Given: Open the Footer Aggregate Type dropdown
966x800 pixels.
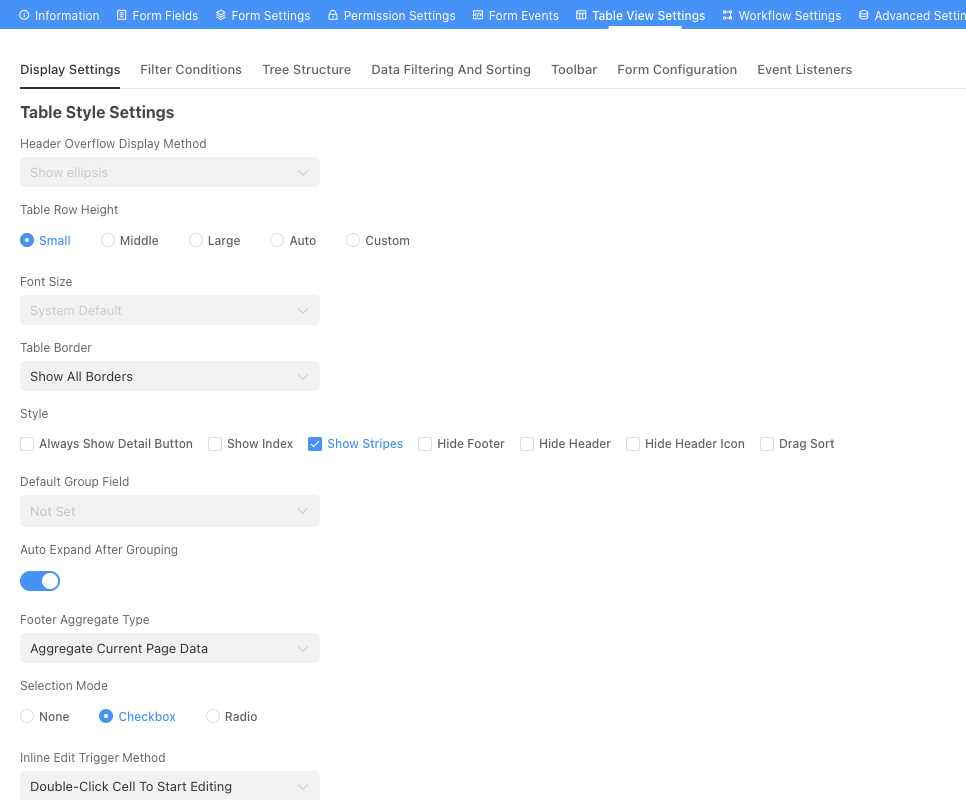Looking at the screenshot, I should tap(169, 648).
